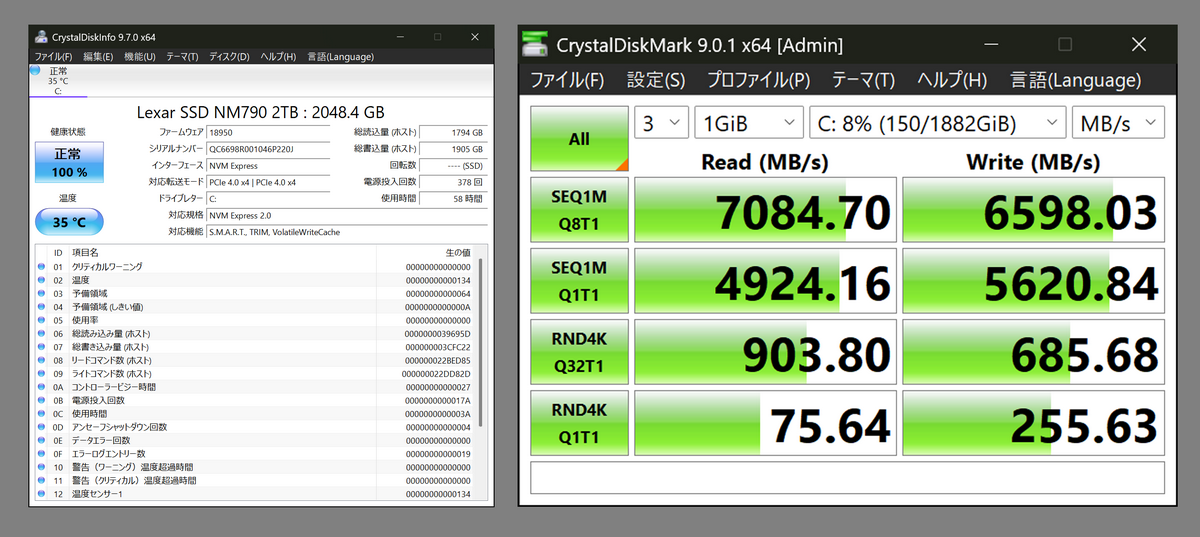Click the total host reads field 1794 GB
Viewport: 1200px width, 537px height.
[x=453, y=132]
